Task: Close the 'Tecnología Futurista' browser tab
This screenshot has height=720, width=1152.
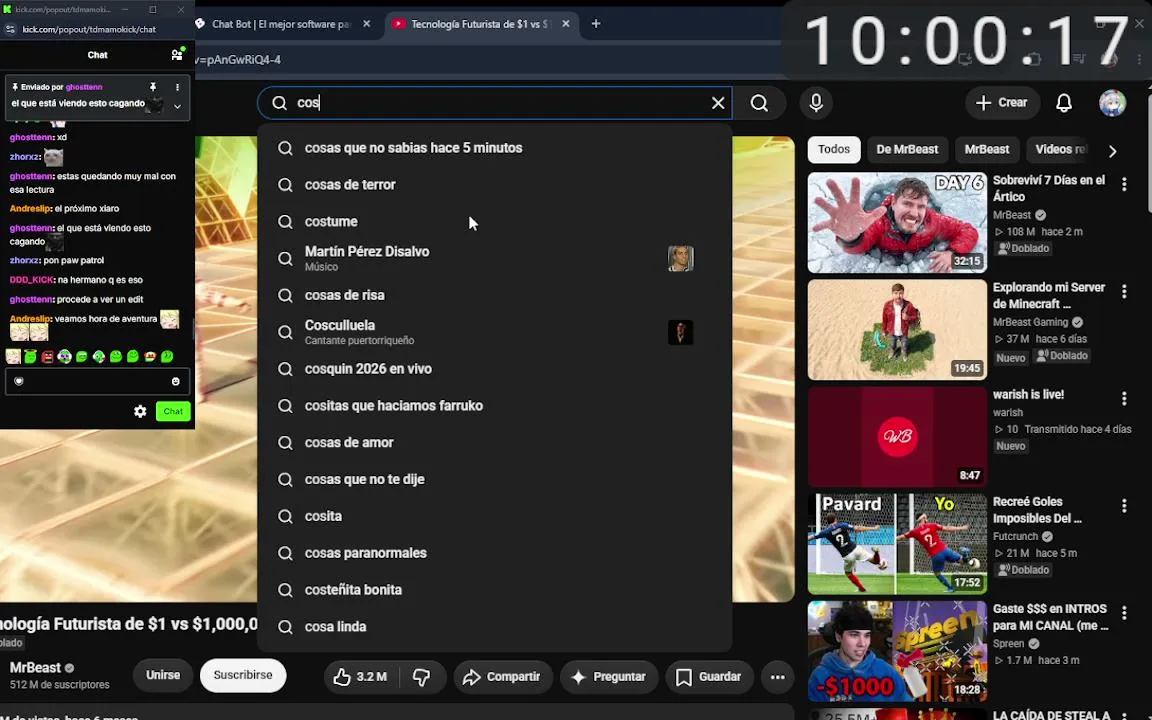Action: click(x=566, y=24)
